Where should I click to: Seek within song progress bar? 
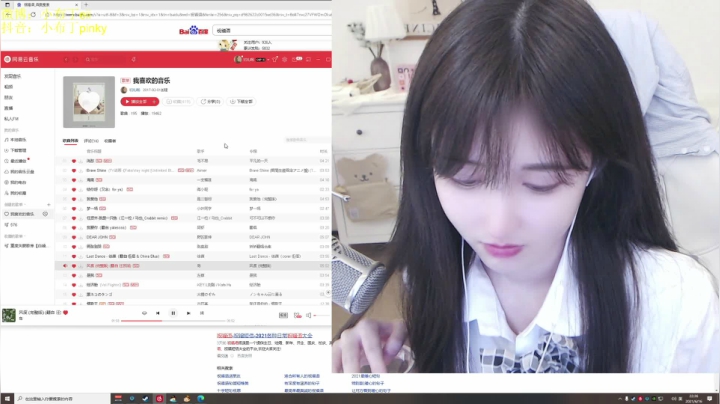click(x=173, y=320)
